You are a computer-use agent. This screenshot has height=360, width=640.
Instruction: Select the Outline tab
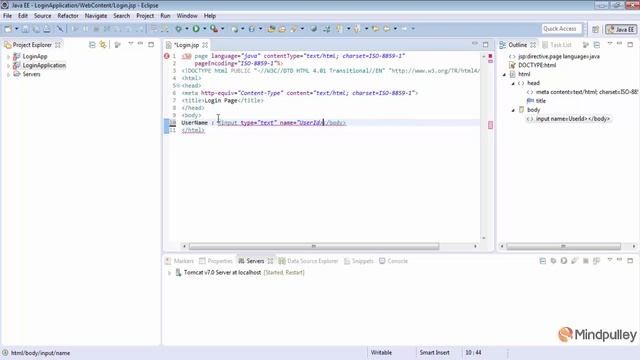tap(517, 45)
